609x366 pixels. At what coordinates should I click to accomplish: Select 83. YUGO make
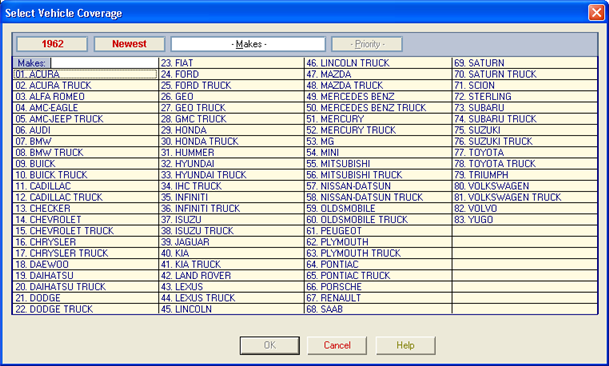(x=525, y=220)
